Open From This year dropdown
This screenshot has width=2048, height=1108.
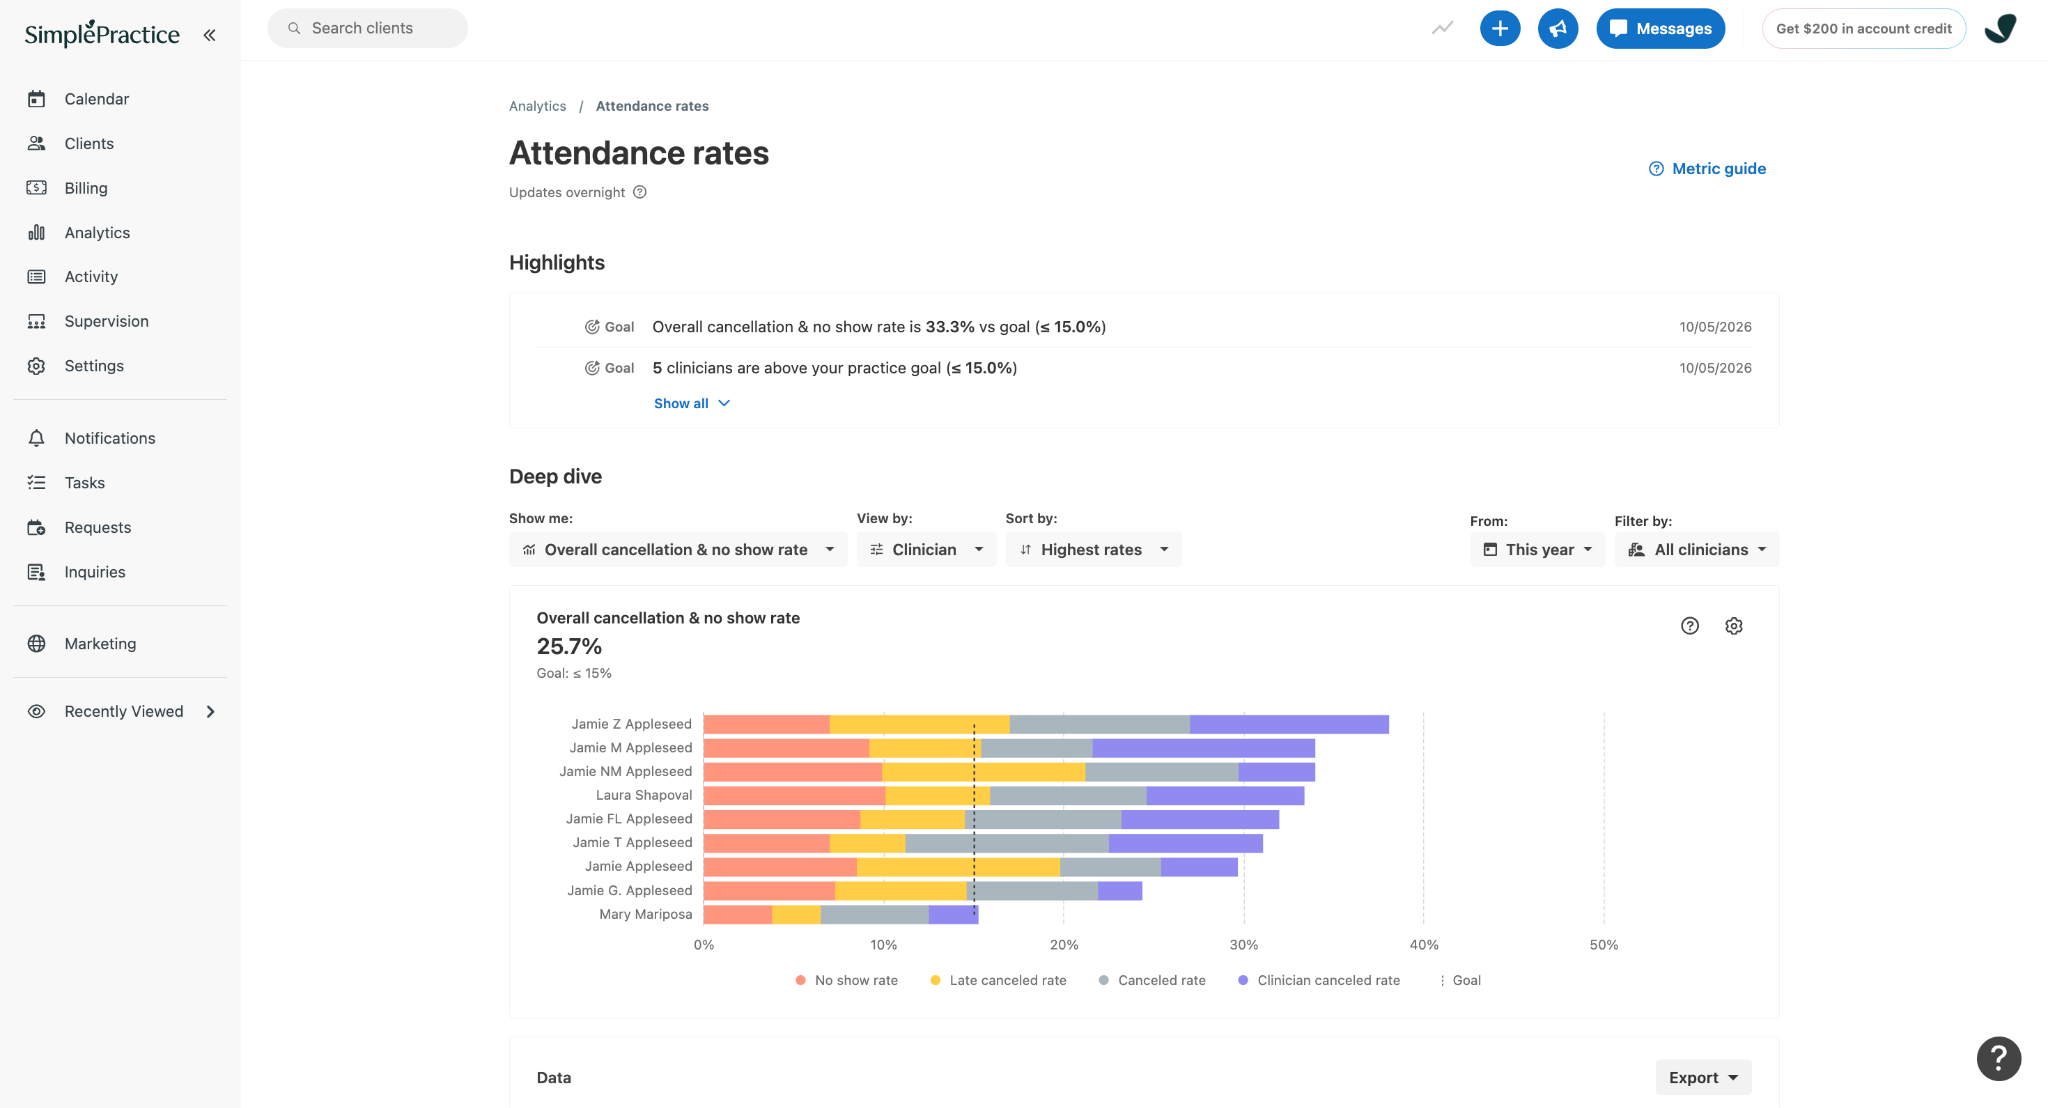[x=1537, y=550]
